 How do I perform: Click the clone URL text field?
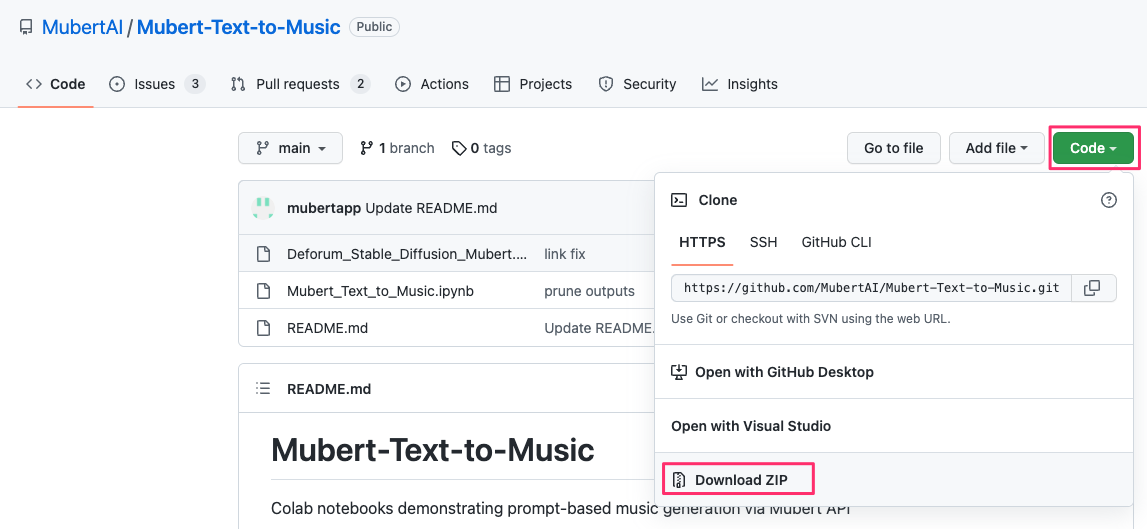pos(871,288)
